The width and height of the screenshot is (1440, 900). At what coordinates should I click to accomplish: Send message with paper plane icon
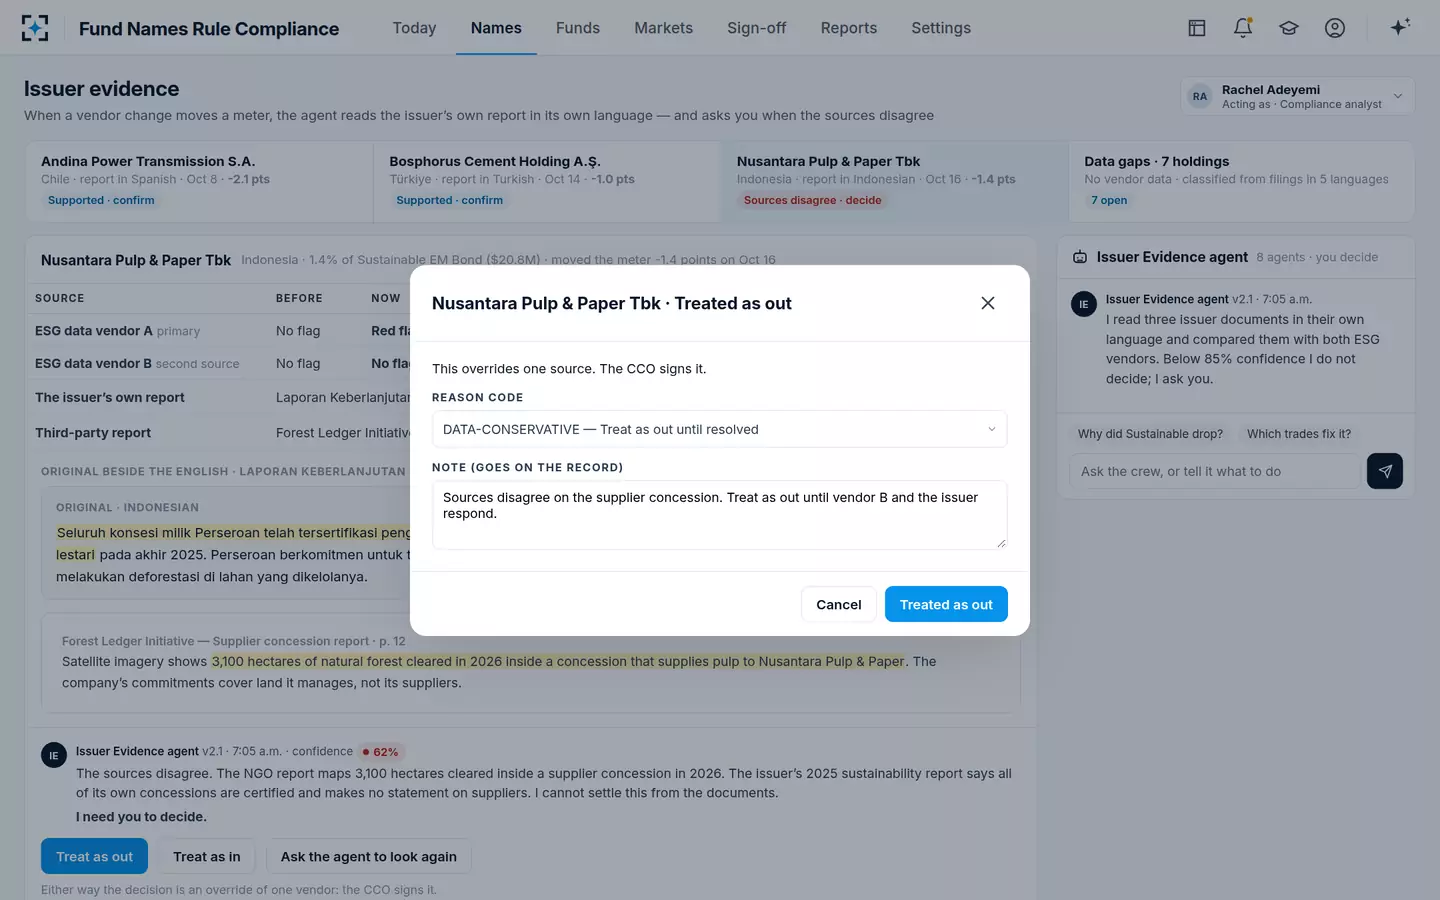pyautogui.click(x=1385, y=471)
